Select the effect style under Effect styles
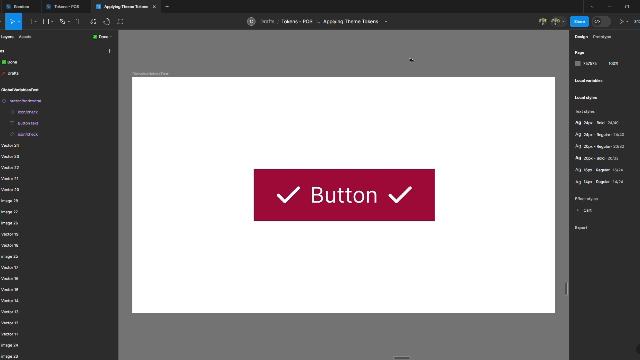This screenshot has width=640, height=360. point(587,211)
